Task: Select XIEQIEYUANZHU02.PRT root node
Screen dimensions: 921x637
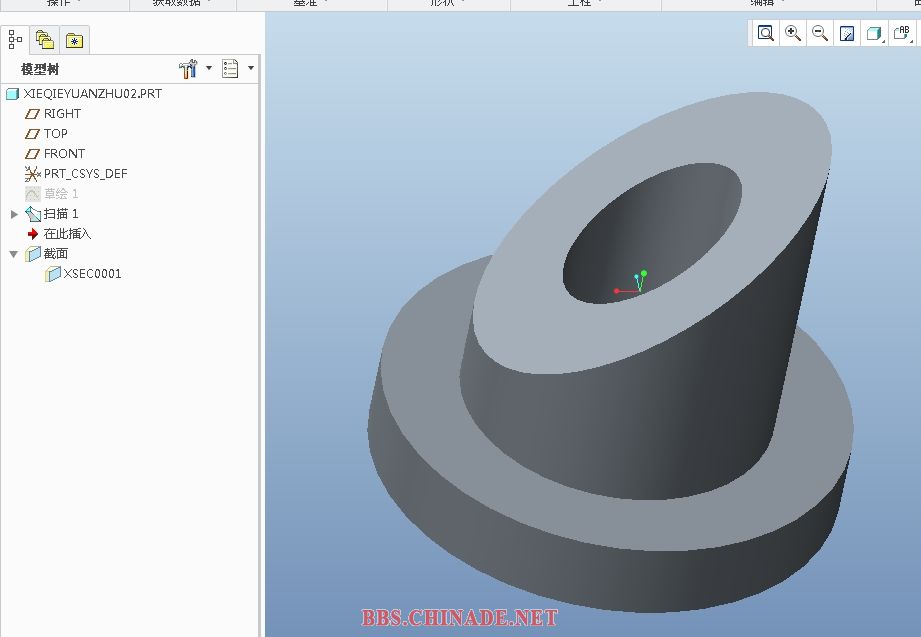Action: (x=85, y=93)
